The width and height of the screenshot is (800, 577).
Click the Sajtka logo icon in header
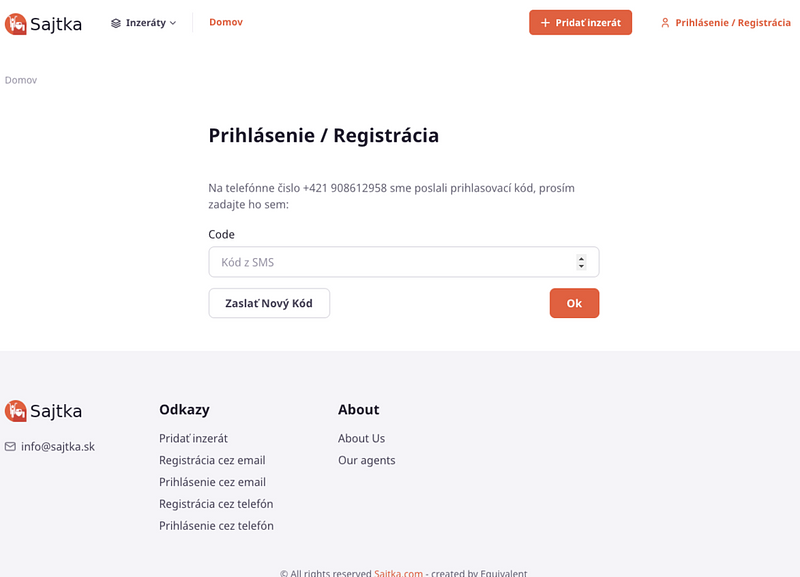(x=16, y=23)
